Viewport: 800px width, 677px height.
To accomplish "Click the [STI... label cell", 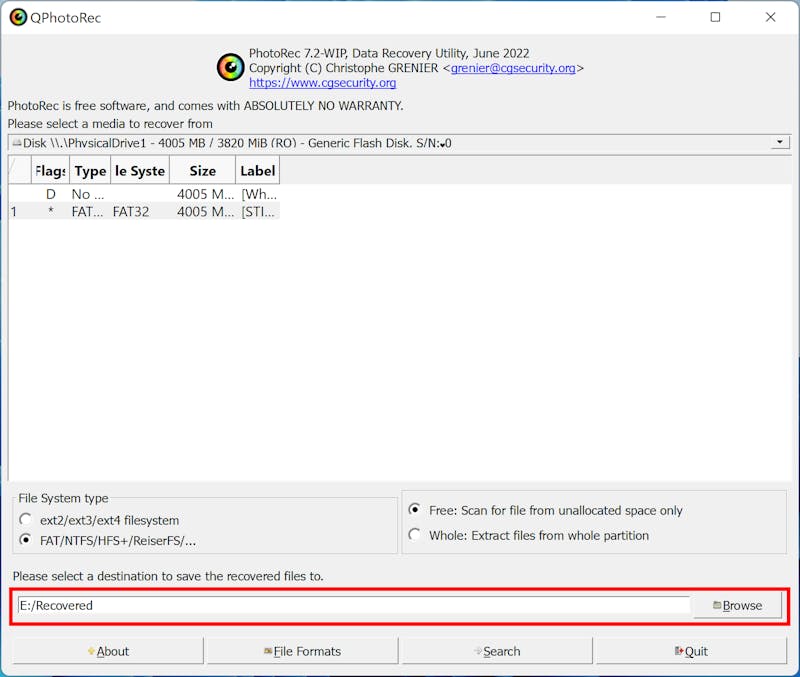I will [259, 211].
